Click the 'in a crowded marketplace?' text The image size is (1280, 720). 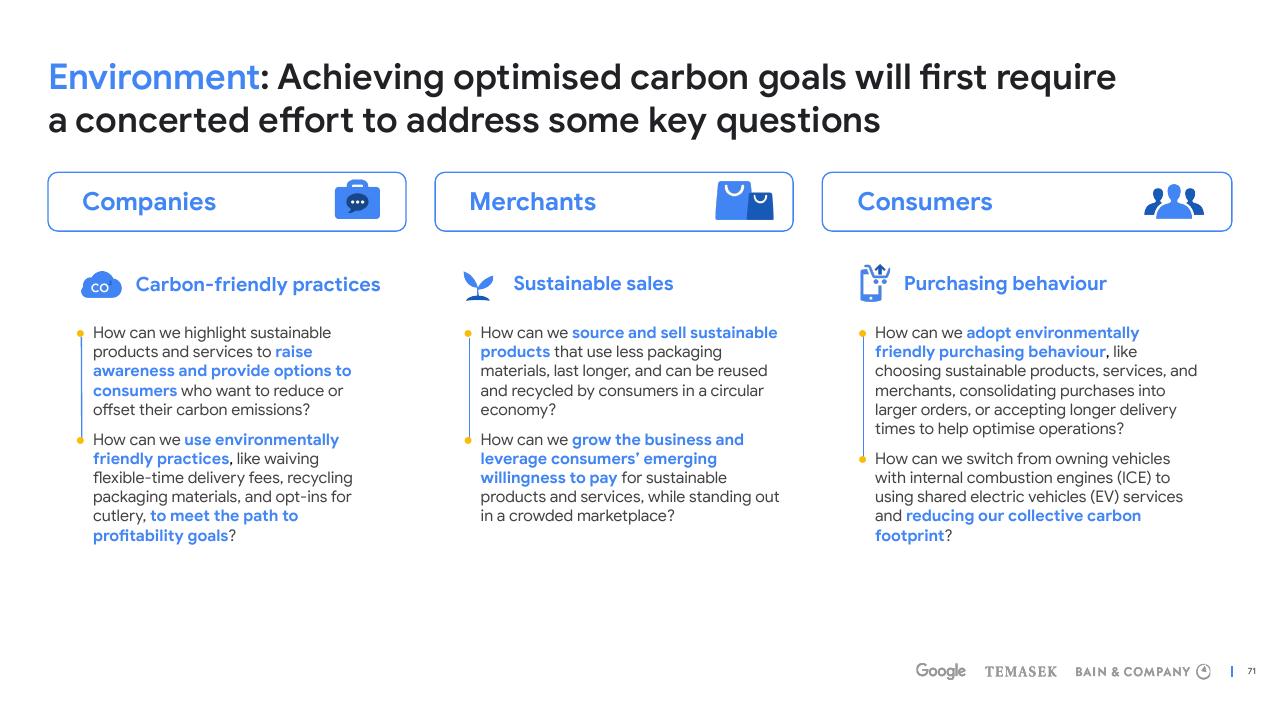(577, 516)
